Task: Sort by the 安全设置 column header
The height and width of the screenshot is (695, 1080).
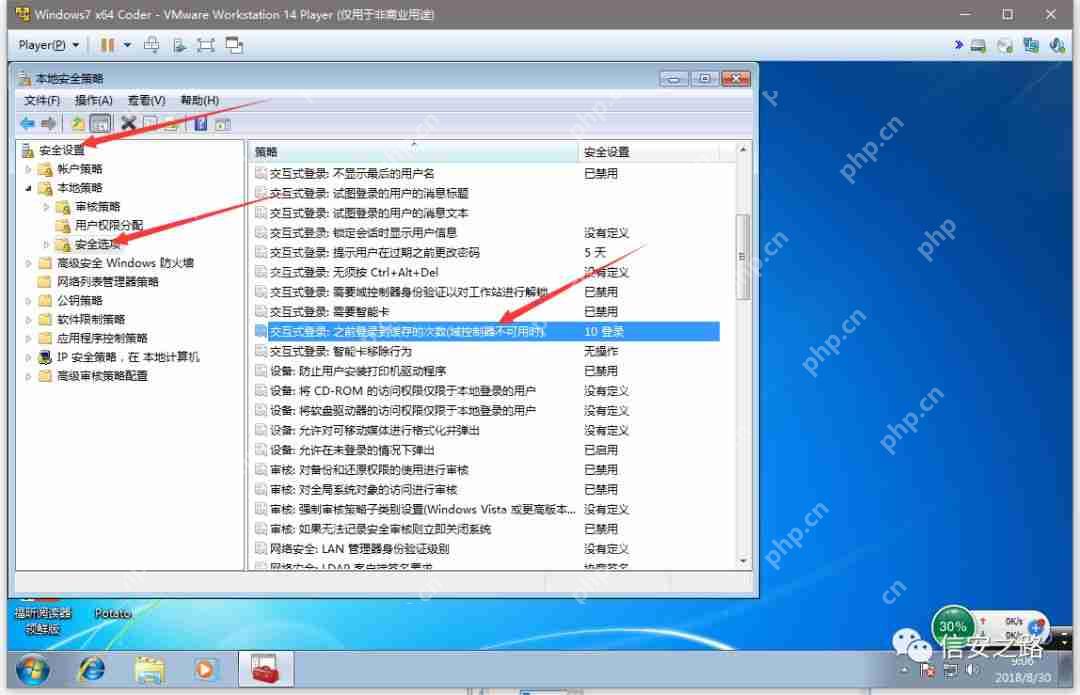Action: pyautogui.click(x=647, y=152)
